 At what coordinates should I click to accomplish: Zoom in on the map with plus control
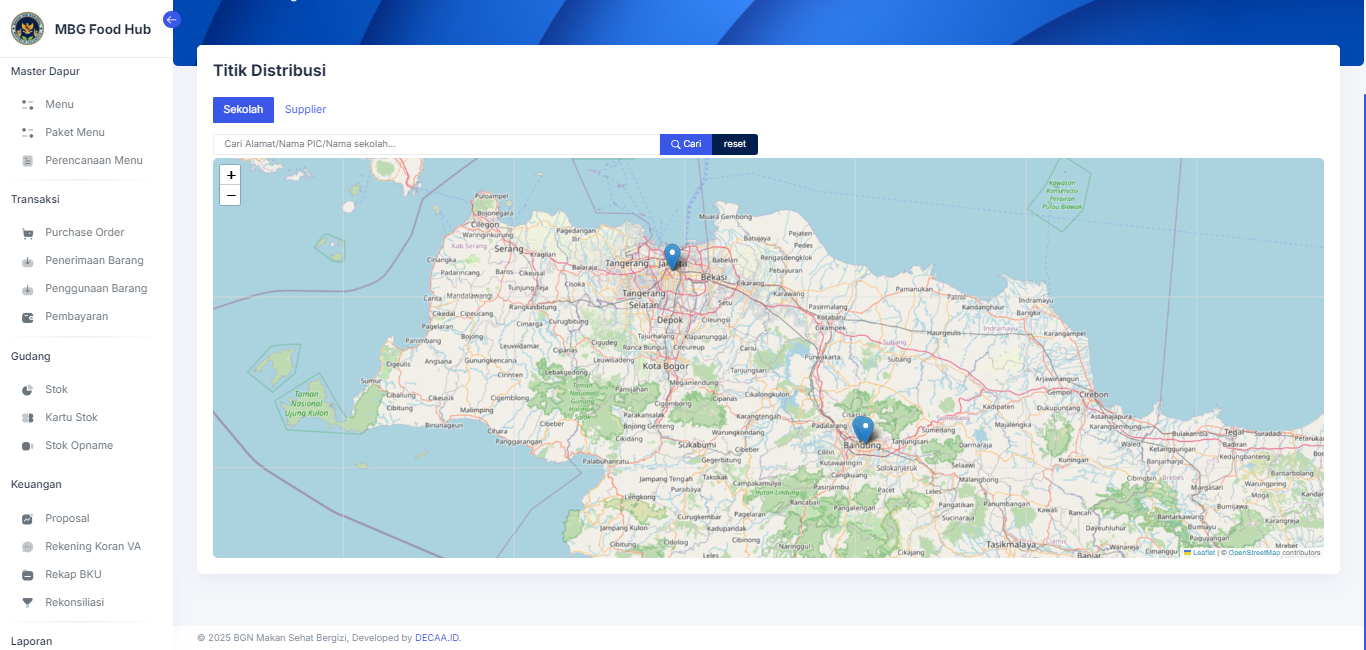point(230,175)
